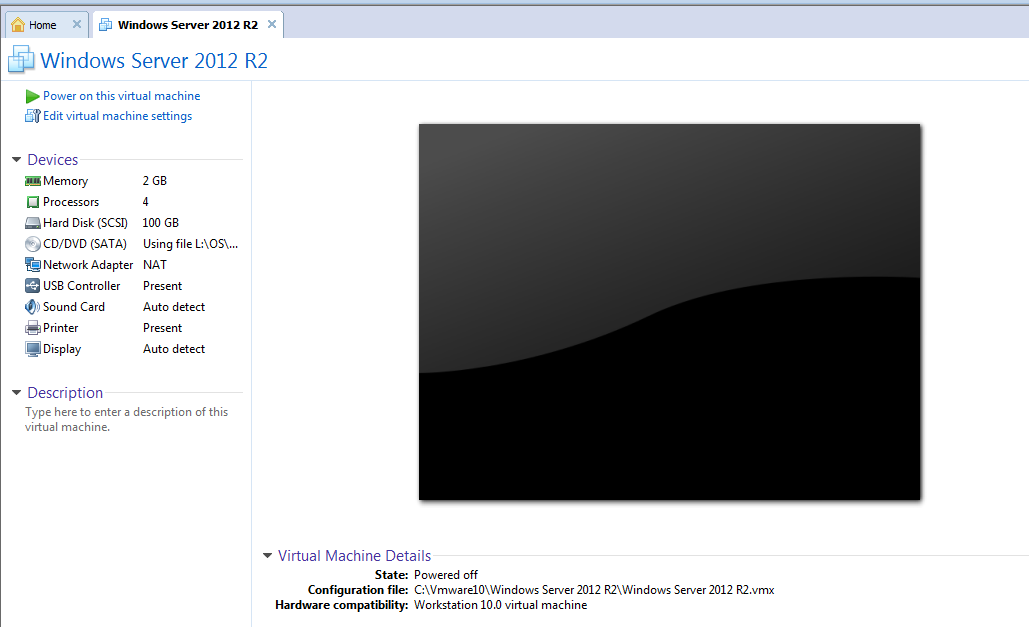Click the processors value 4
This screenshot has width=1029, height=627.
(146, 202)
